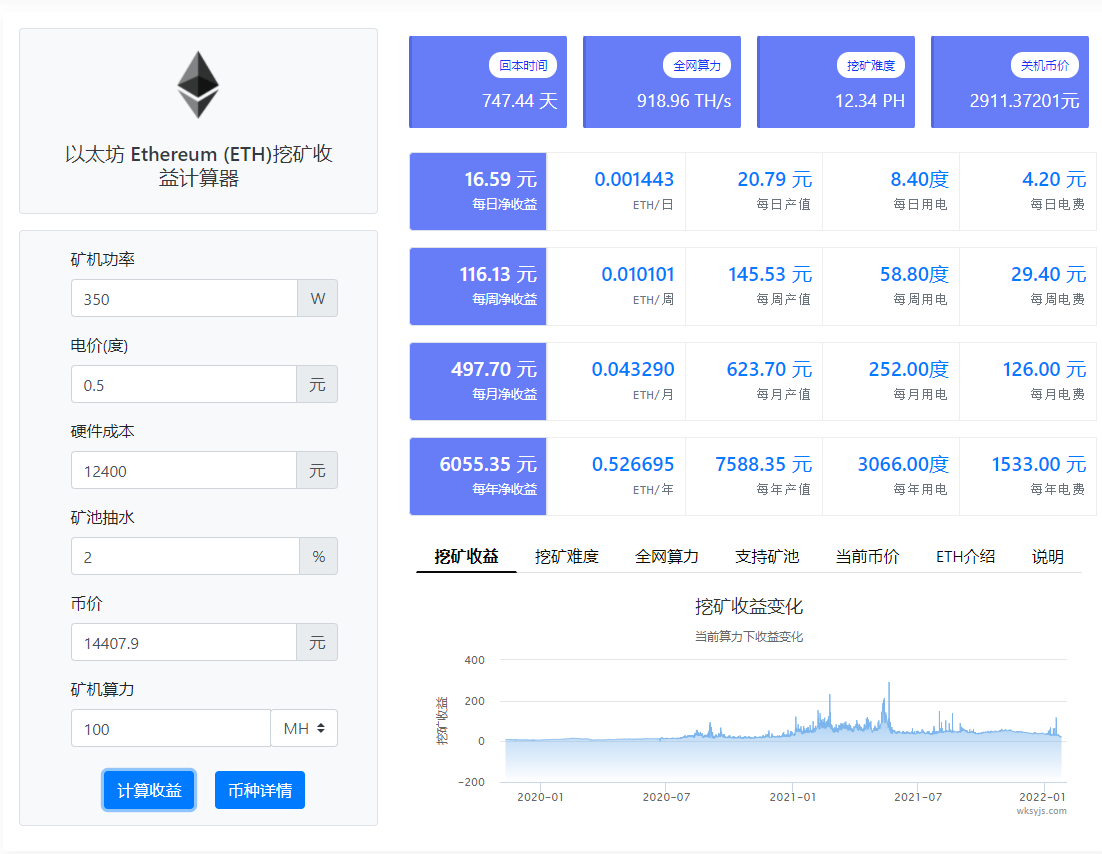Click the 6055.35 元 yearly net profit
Screen dimensions: 1102x854
[x=488, y=465]
